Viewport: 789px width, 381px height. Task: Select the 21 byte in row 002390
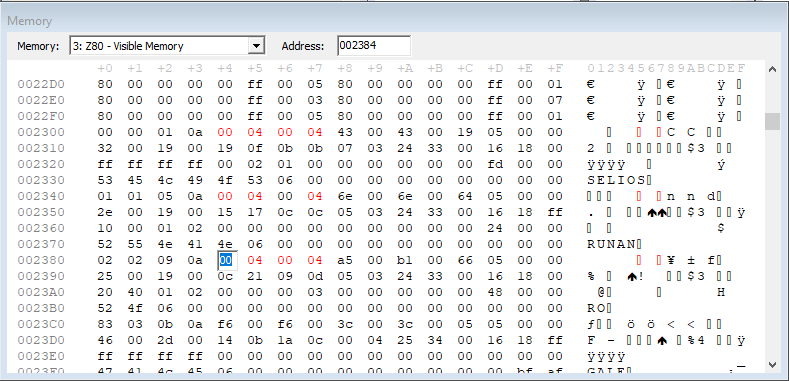point(255,276)
